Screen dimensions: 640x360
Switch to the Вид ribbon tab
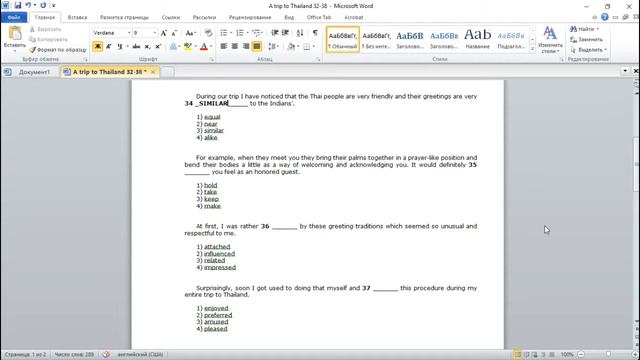pyautogui.click(x=289, y=18)
